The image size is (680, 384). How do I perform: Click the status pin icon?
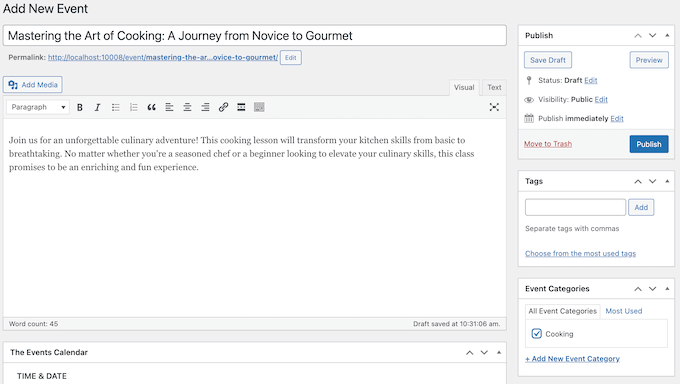click(x=529, y=80)
